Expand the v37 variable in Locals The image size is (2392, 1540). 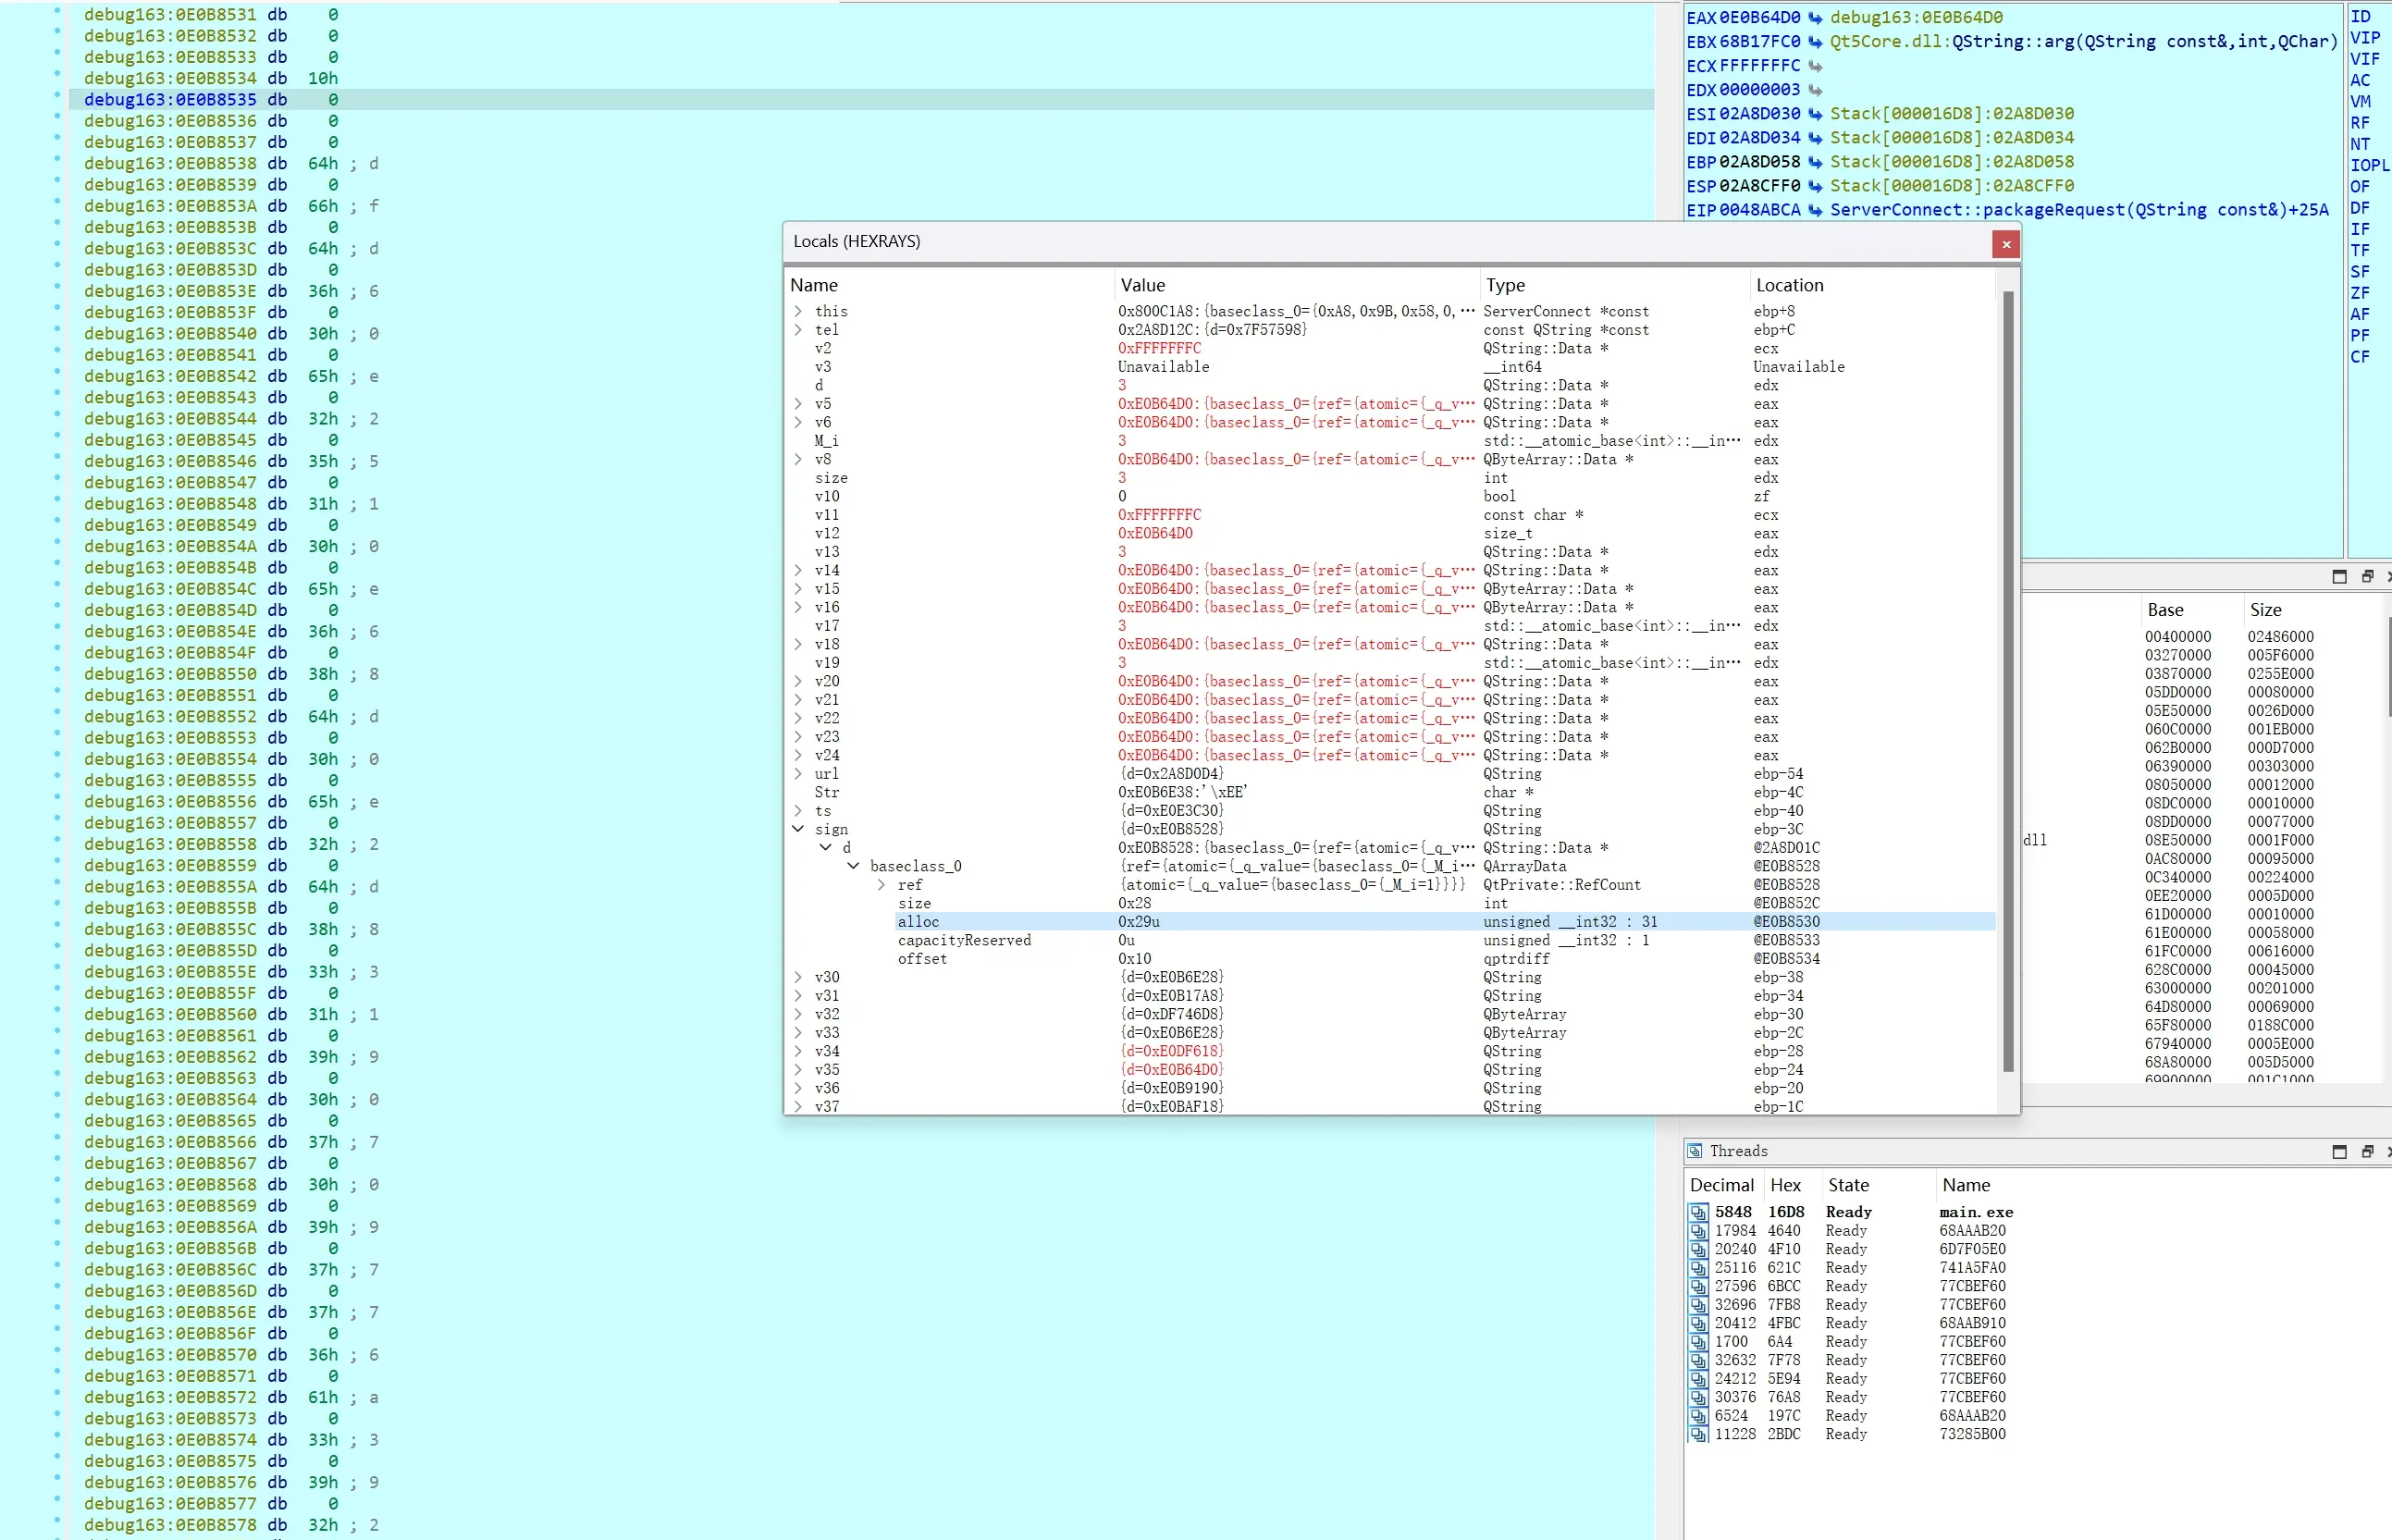(x=798, y=1107)
